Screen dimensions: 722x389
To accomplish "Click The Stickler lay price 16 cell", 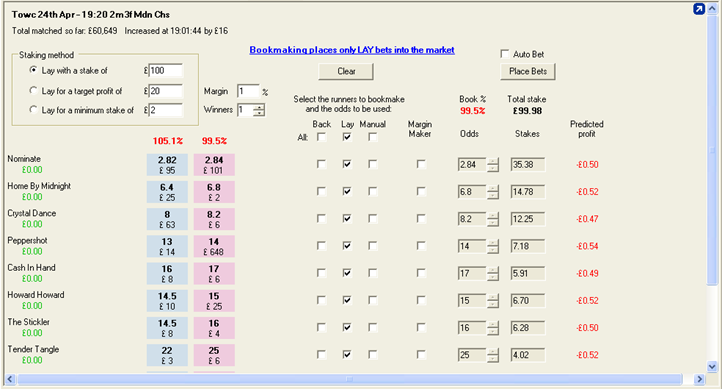I will [x=214, y=328].
